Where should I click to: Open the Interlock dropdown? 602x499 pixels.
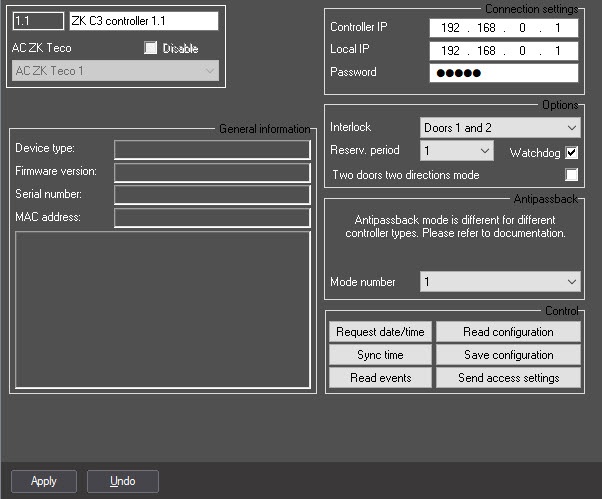click(x=499, y=128)
